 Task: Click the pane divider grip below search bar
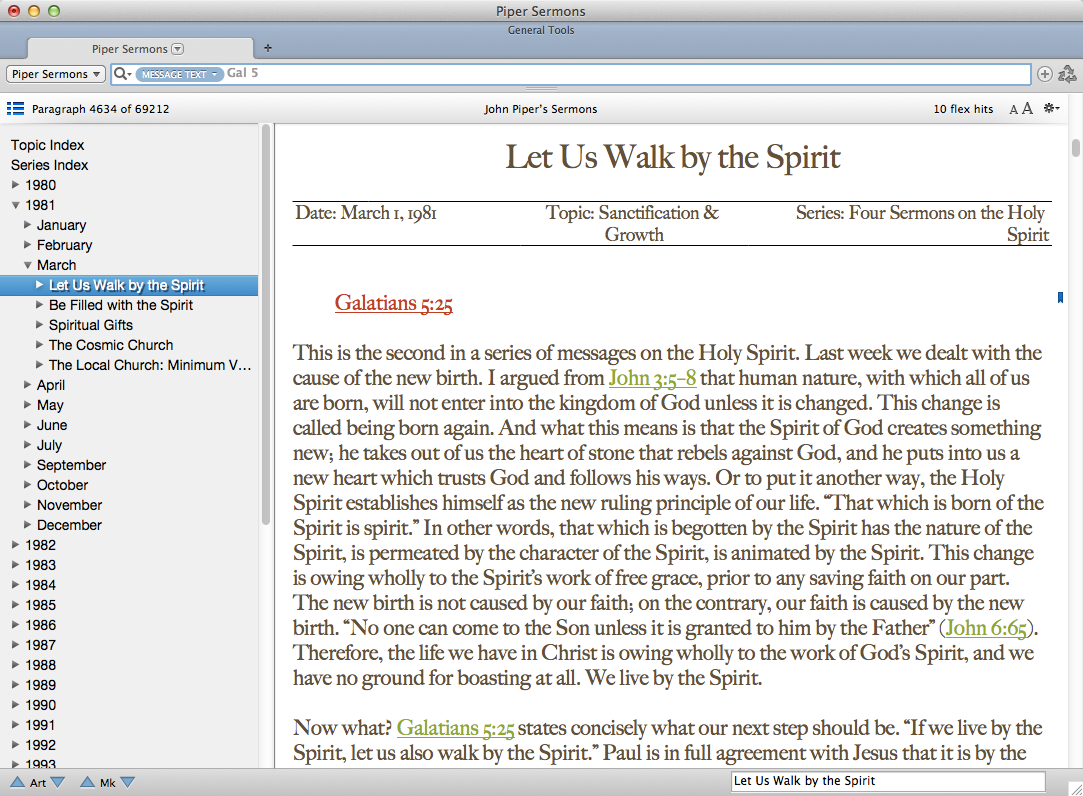pyautogui.click(x=541, y=89)
